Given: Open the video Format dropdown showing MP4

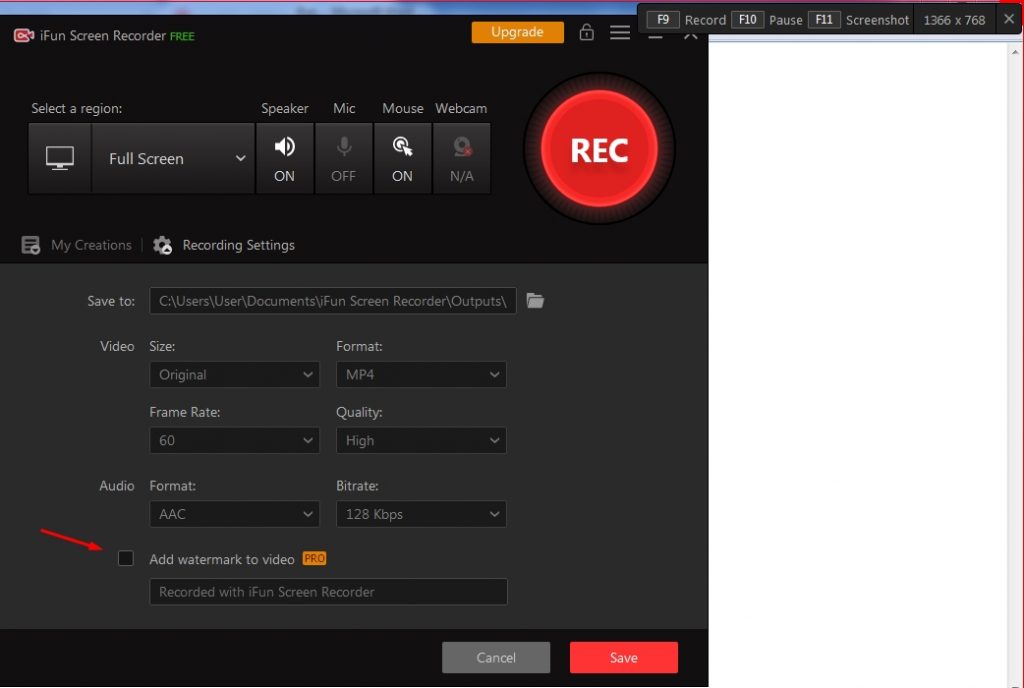Looking at the screenshot, I should tap(421, 375).
